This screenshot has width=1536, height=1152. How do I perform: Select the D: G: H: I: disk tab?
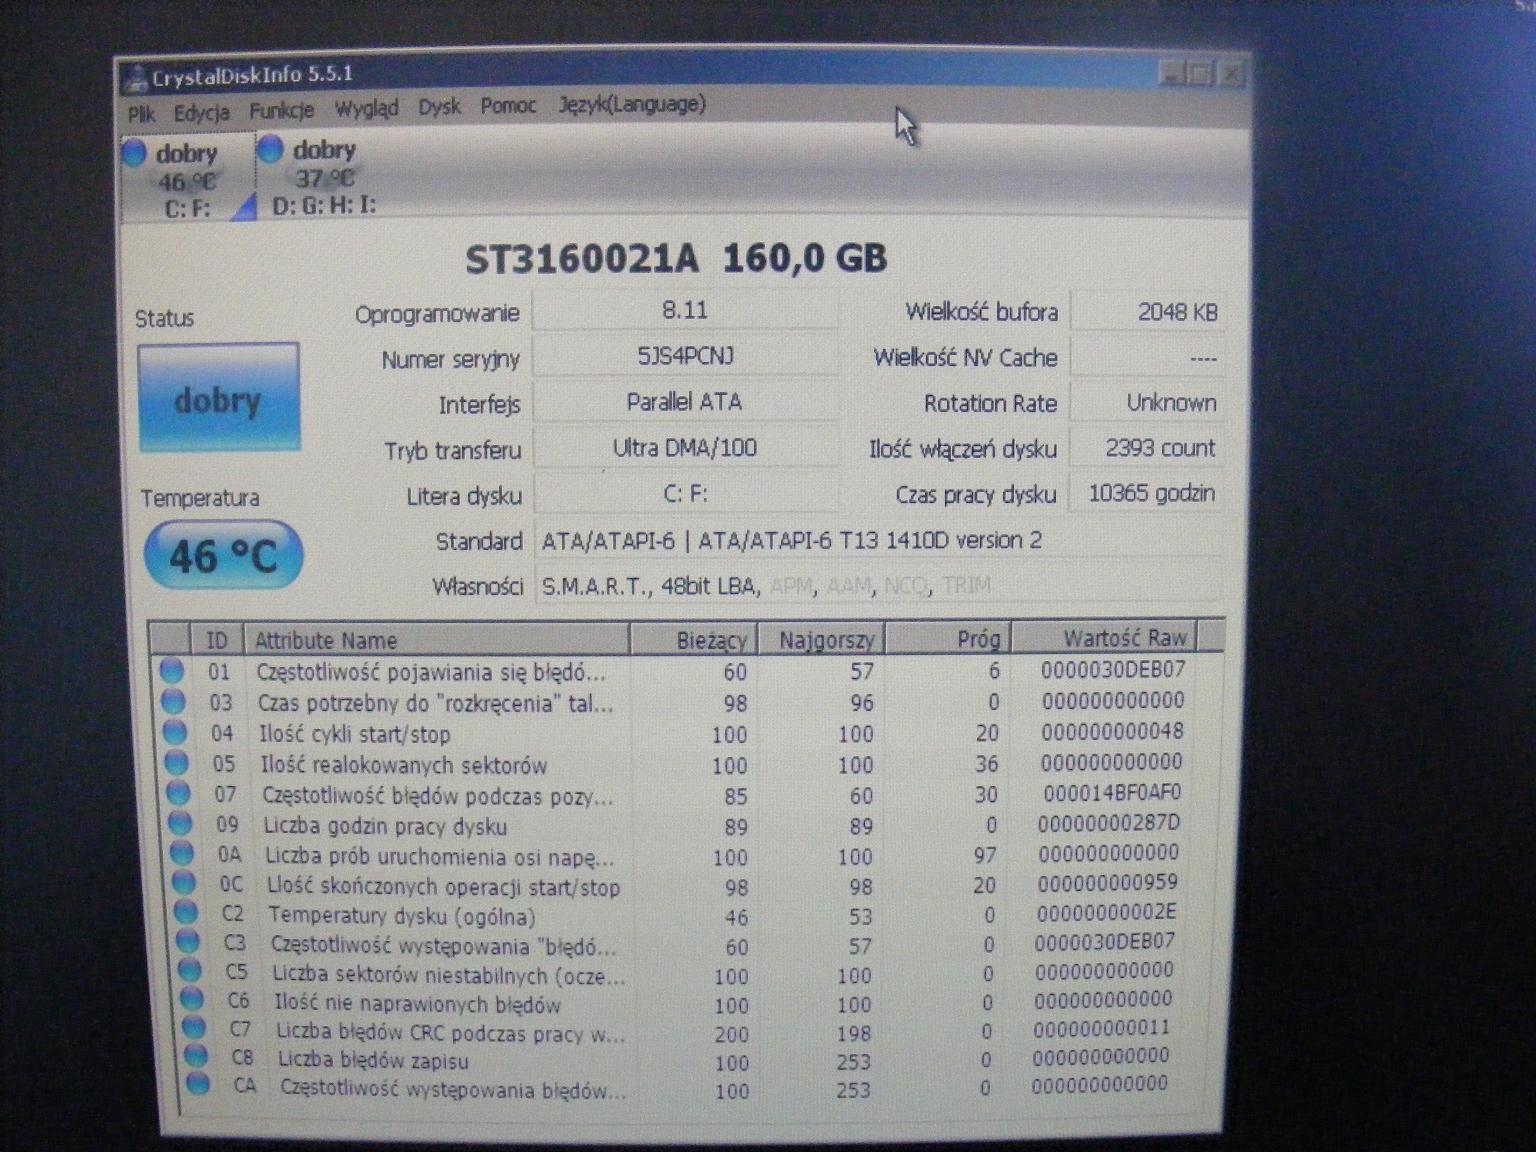tap(325, 177)
